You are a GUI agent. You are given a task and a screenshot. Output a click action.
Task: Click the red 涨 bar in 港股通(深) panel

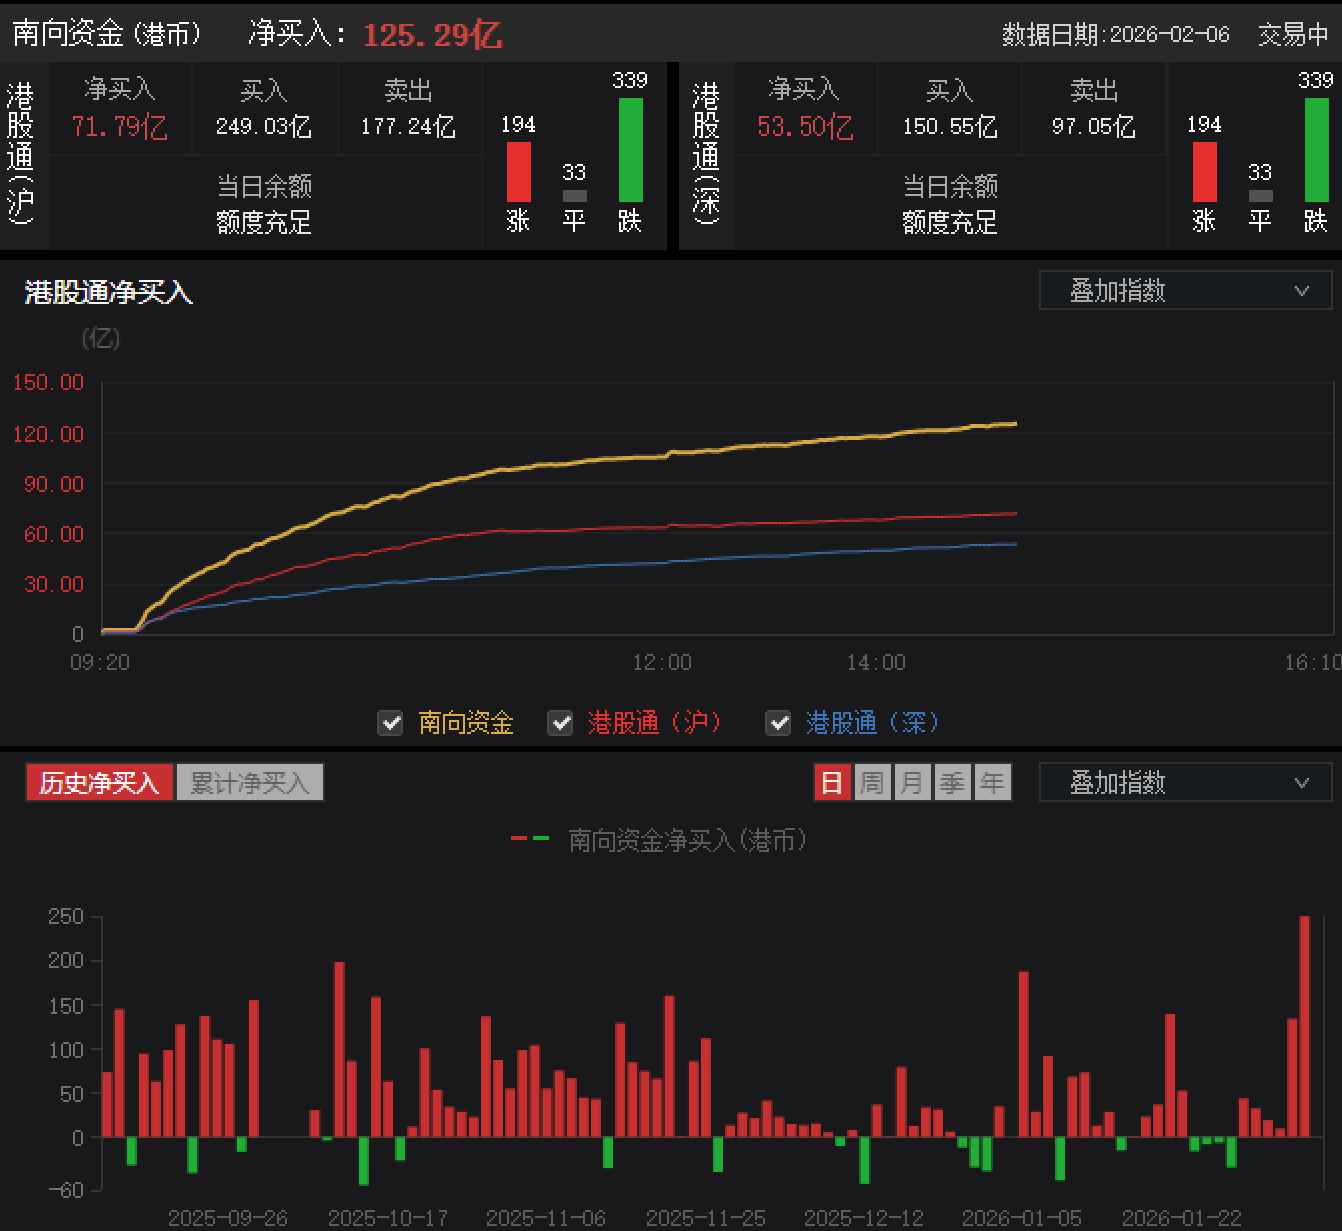coord(1204,172)
